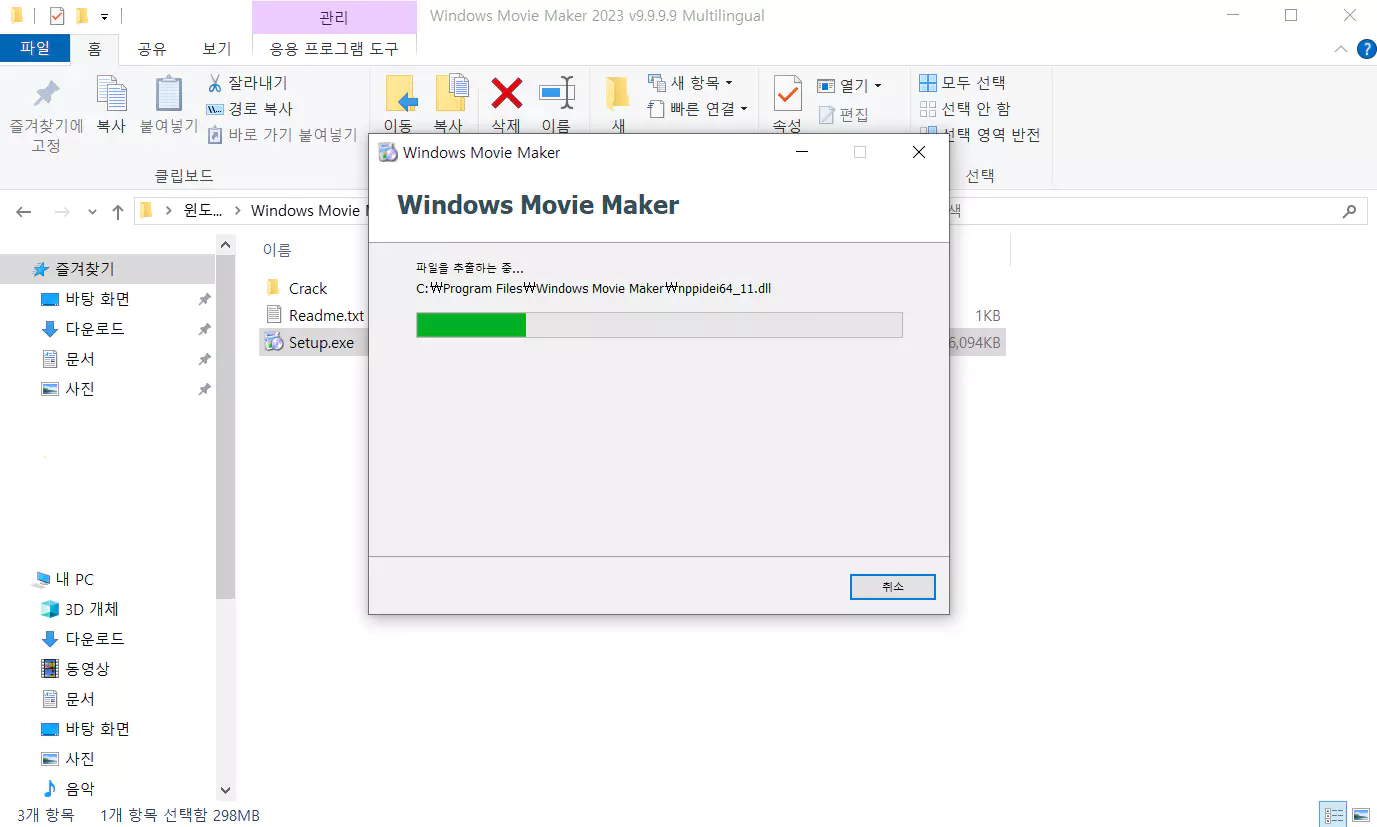The height and width of the screenshot is (827, 1377).
Task: Click Windows Movie breadcrumb segment in address bar
Action: pyautogui.click(x=309, y=211)
